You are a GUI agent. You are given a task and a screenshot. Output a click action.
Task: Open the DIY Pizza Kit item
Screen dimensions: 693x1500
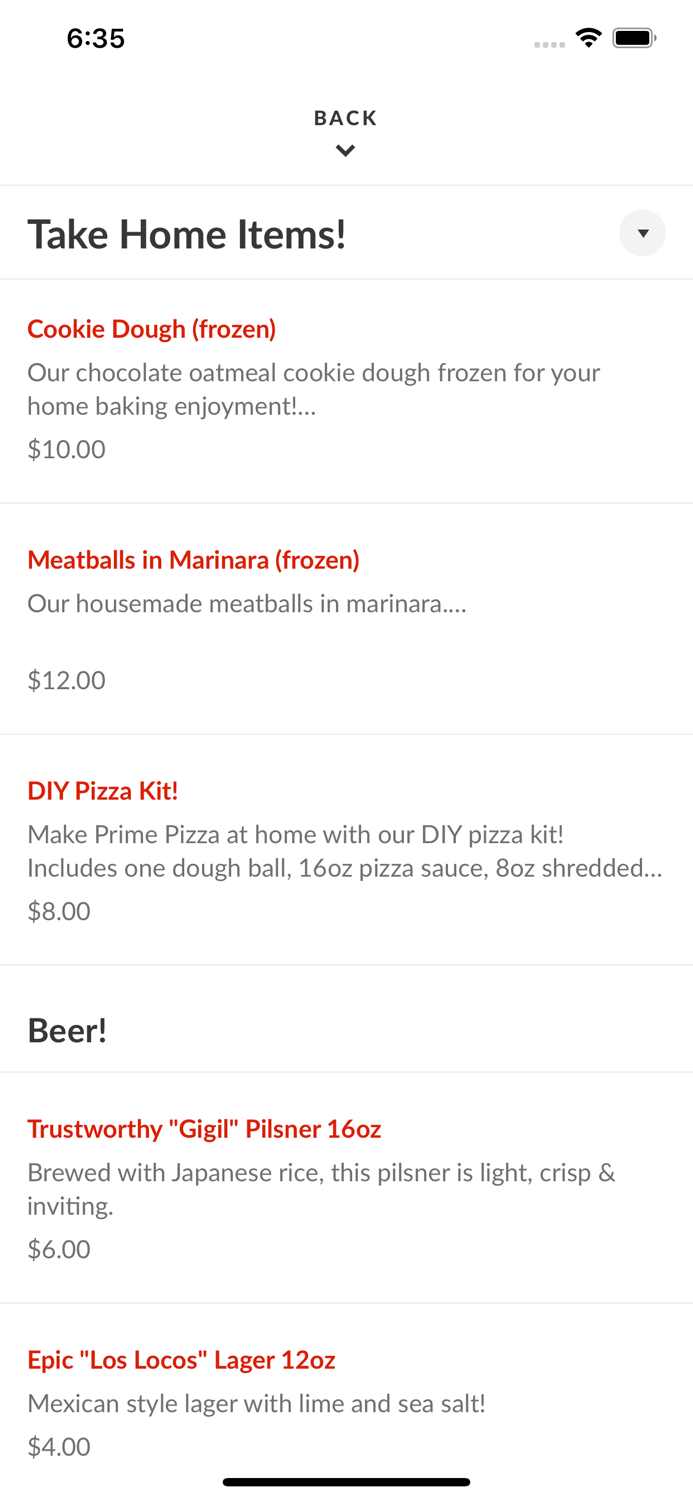(102, 790)
